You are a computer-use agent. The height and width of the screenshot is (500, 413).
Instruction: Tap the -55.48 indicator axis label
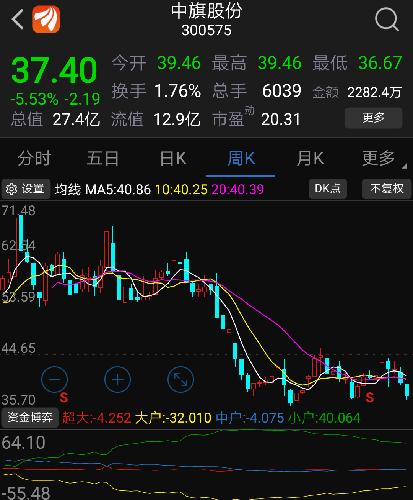(26, 493)
